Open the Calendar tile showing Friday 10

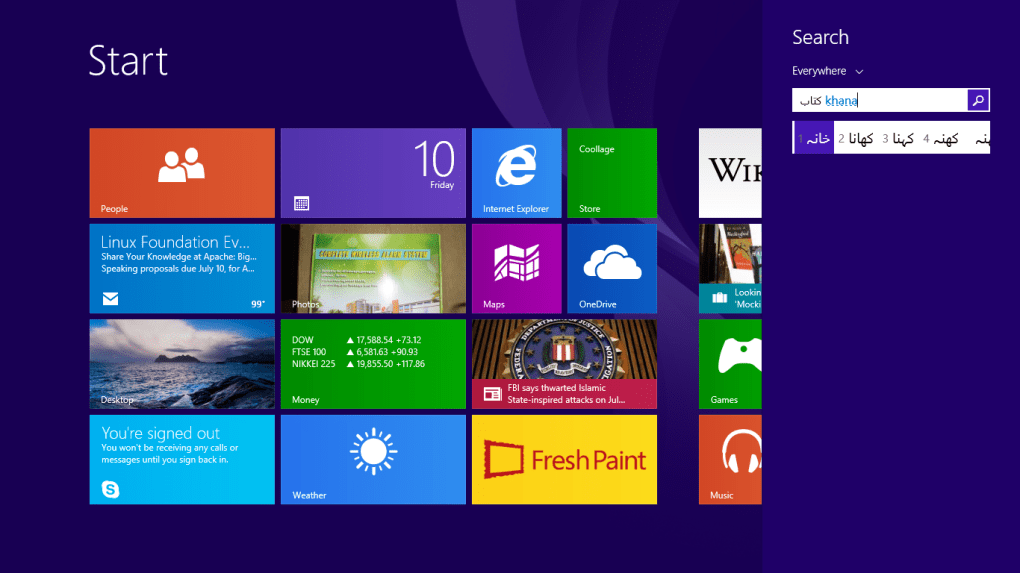(x=373, y=172)
